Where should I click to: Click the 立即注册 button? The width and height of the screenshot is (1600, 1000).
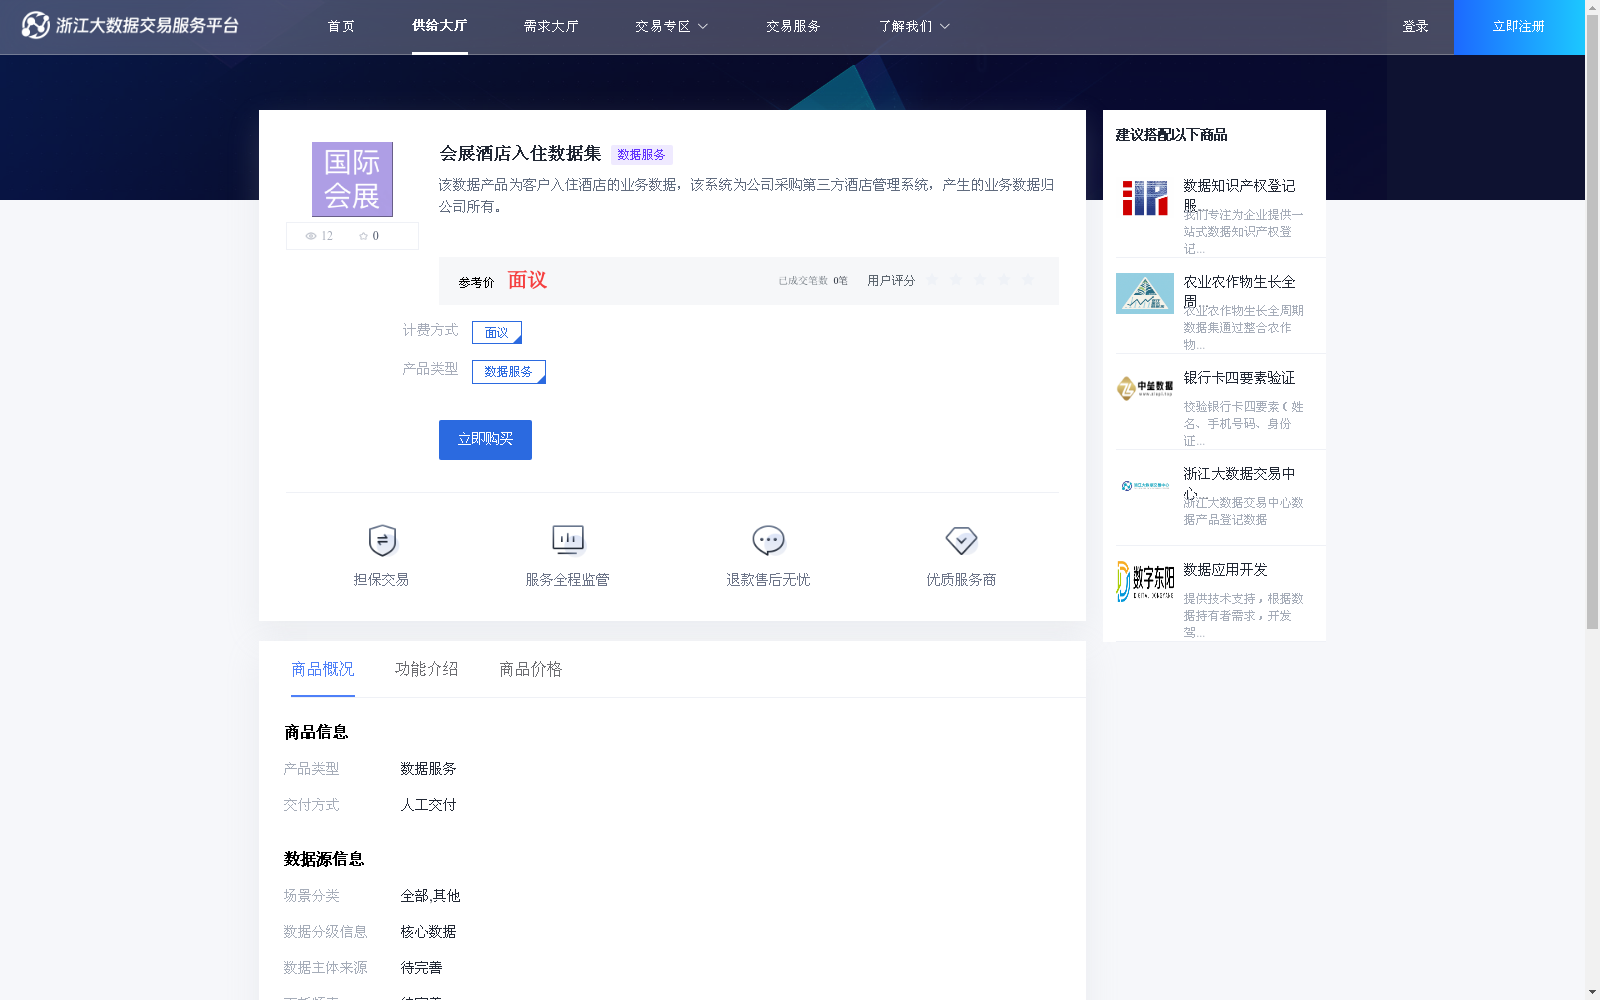1519,27
